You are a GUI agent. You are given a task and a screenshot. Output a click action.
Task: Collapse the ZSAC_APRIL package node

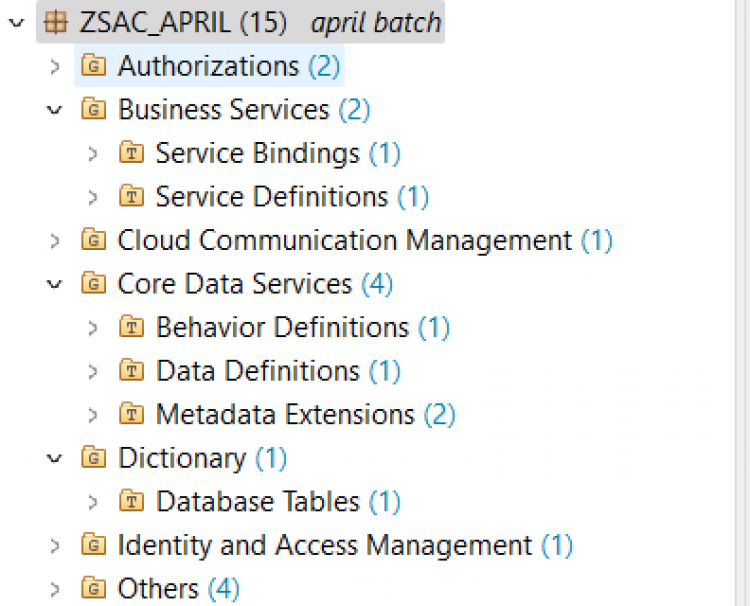[x=17, y=22]
